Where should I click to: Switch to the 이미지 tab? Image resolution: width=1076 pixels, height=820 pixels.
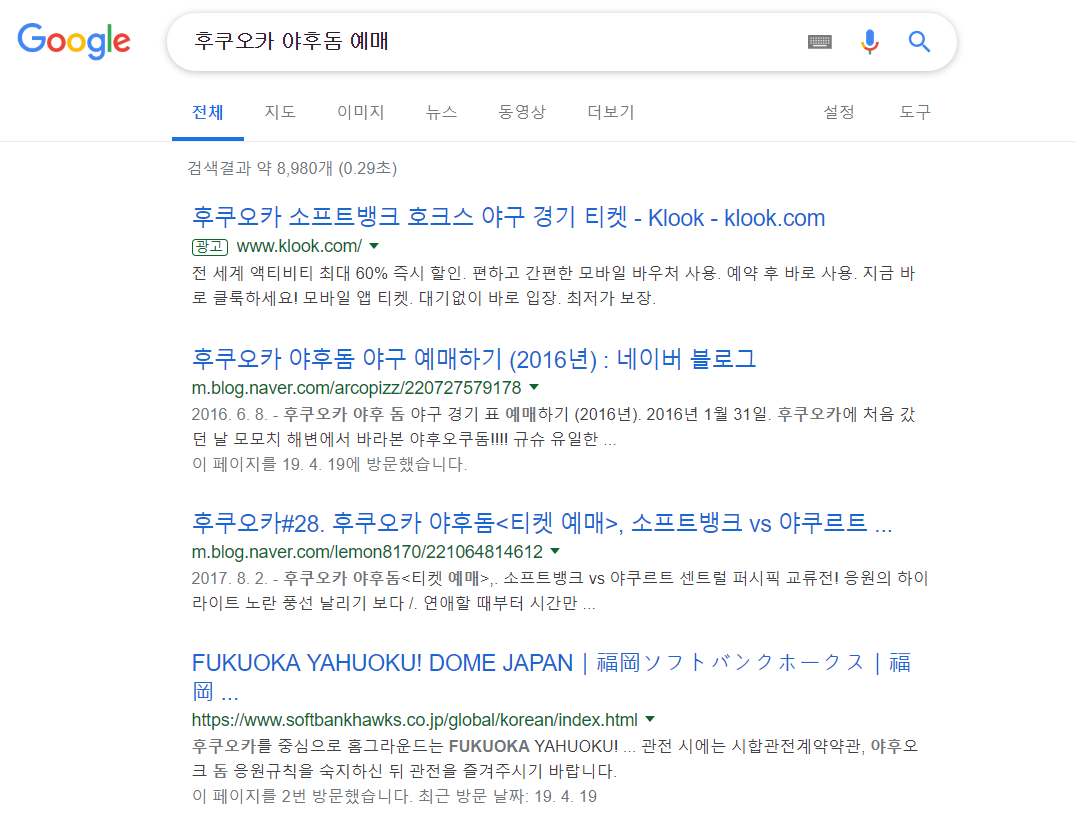click(x=360, y=112)
